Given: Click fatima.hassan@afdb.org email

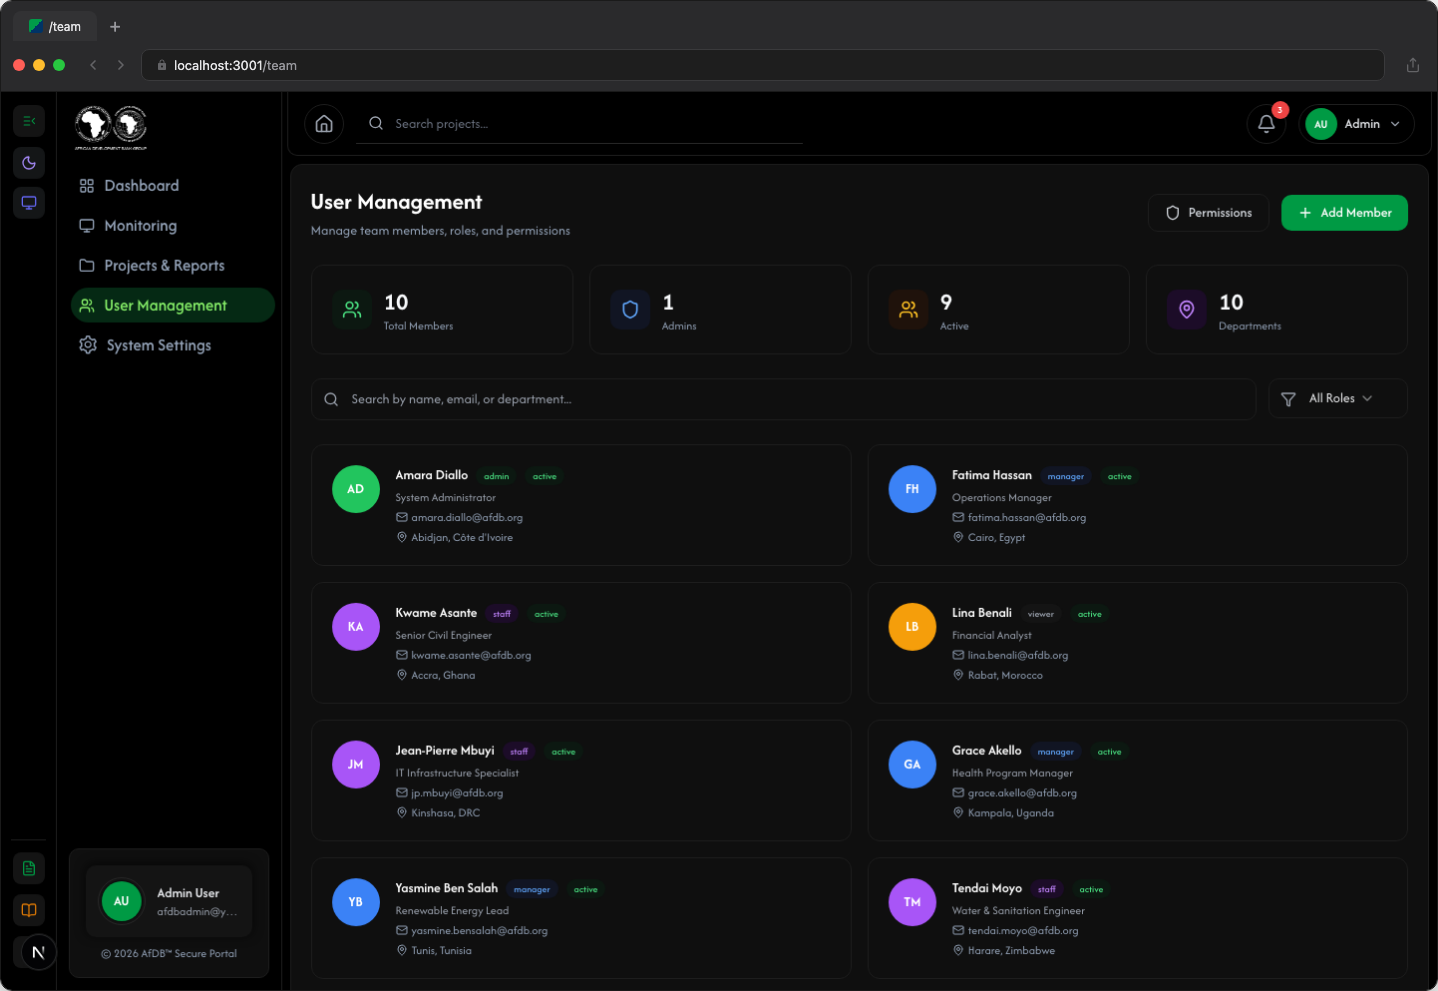Looking at the screenshot, I should tap(1027, 518).
